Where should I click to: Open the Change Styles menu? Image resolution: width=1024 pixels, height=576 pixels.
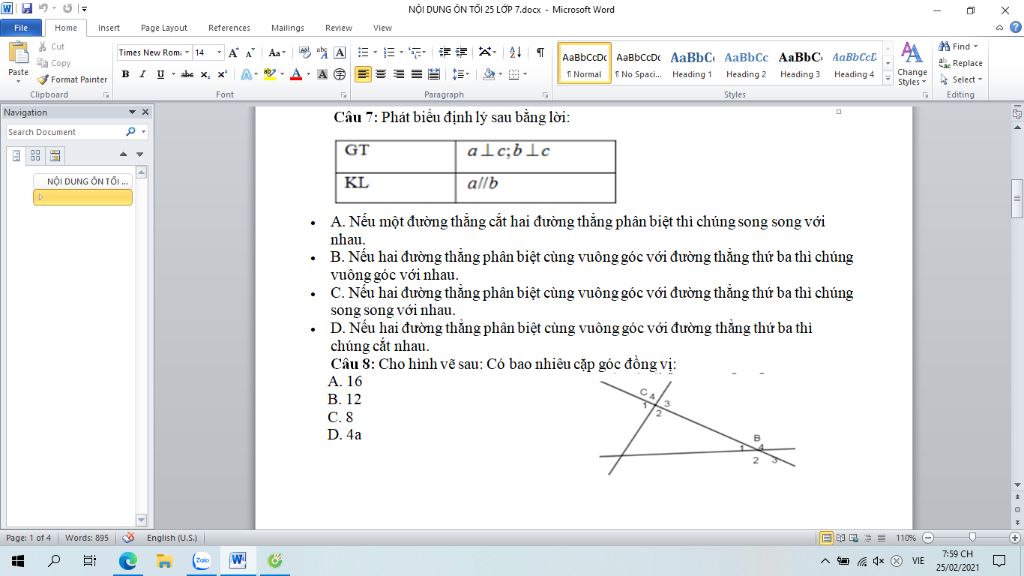(912, 64)
